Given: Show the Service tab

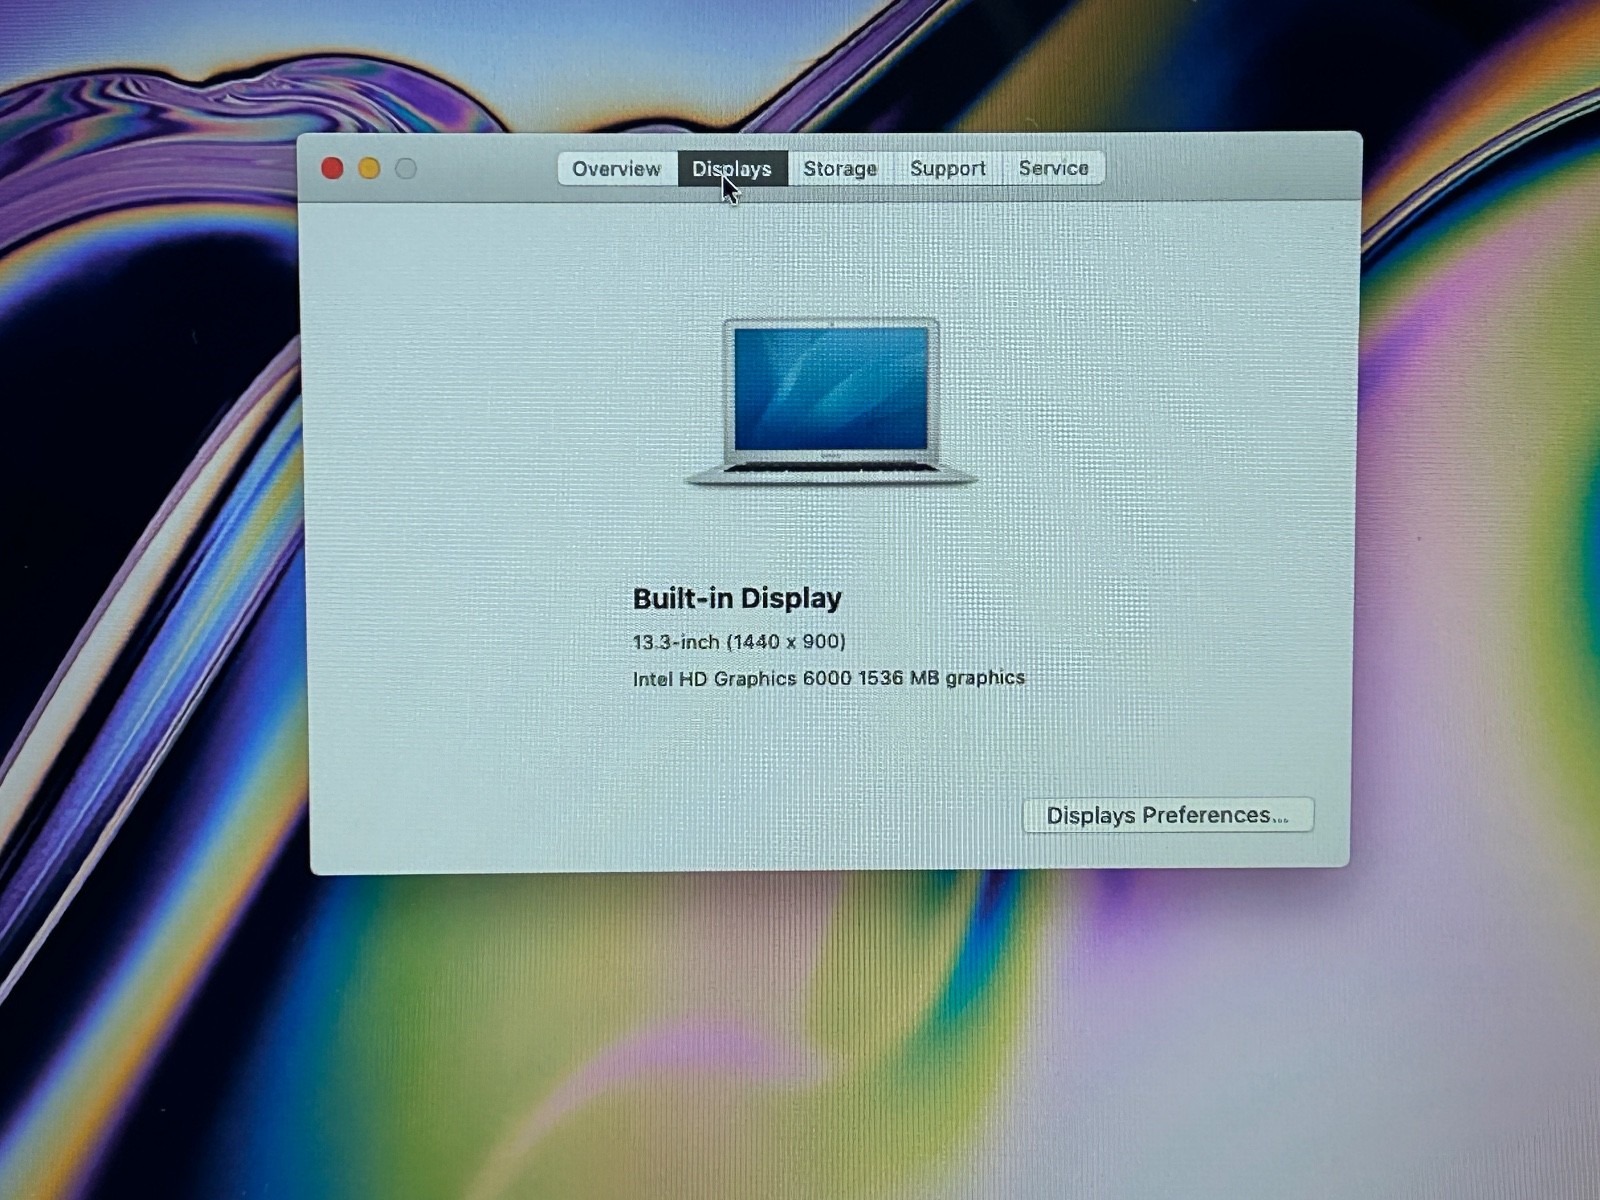Looking at the screenshot, I should click(x=1054, y=168).
